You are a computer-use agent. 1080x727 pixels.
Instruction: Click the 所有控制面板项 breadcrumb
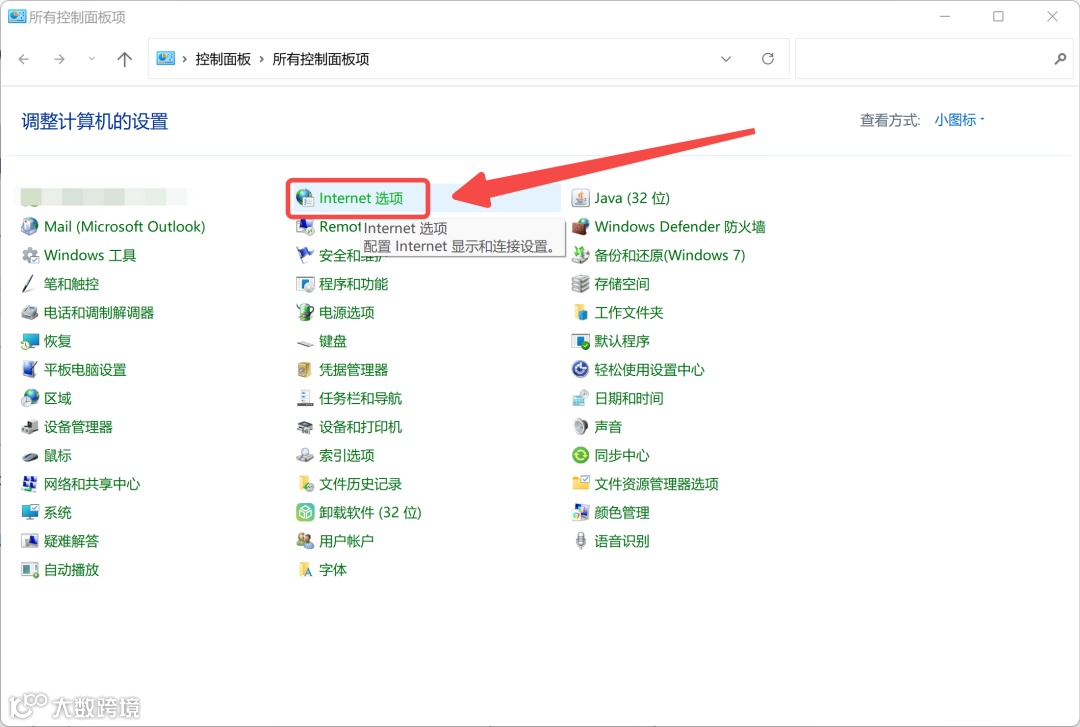click(321, 59)
